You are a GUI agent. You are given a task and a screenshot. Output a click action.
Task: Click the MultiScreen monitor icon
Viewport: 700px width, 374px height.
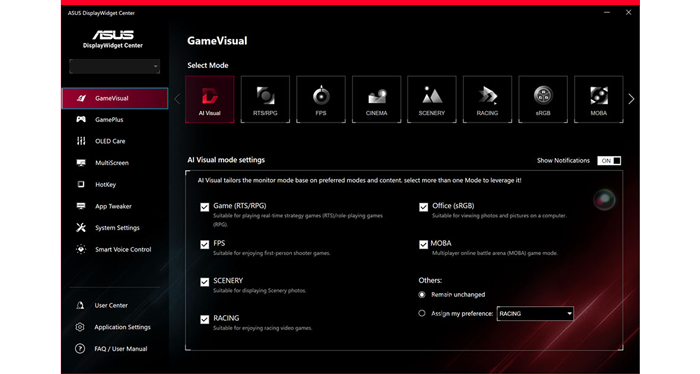[x=81, y=163]
